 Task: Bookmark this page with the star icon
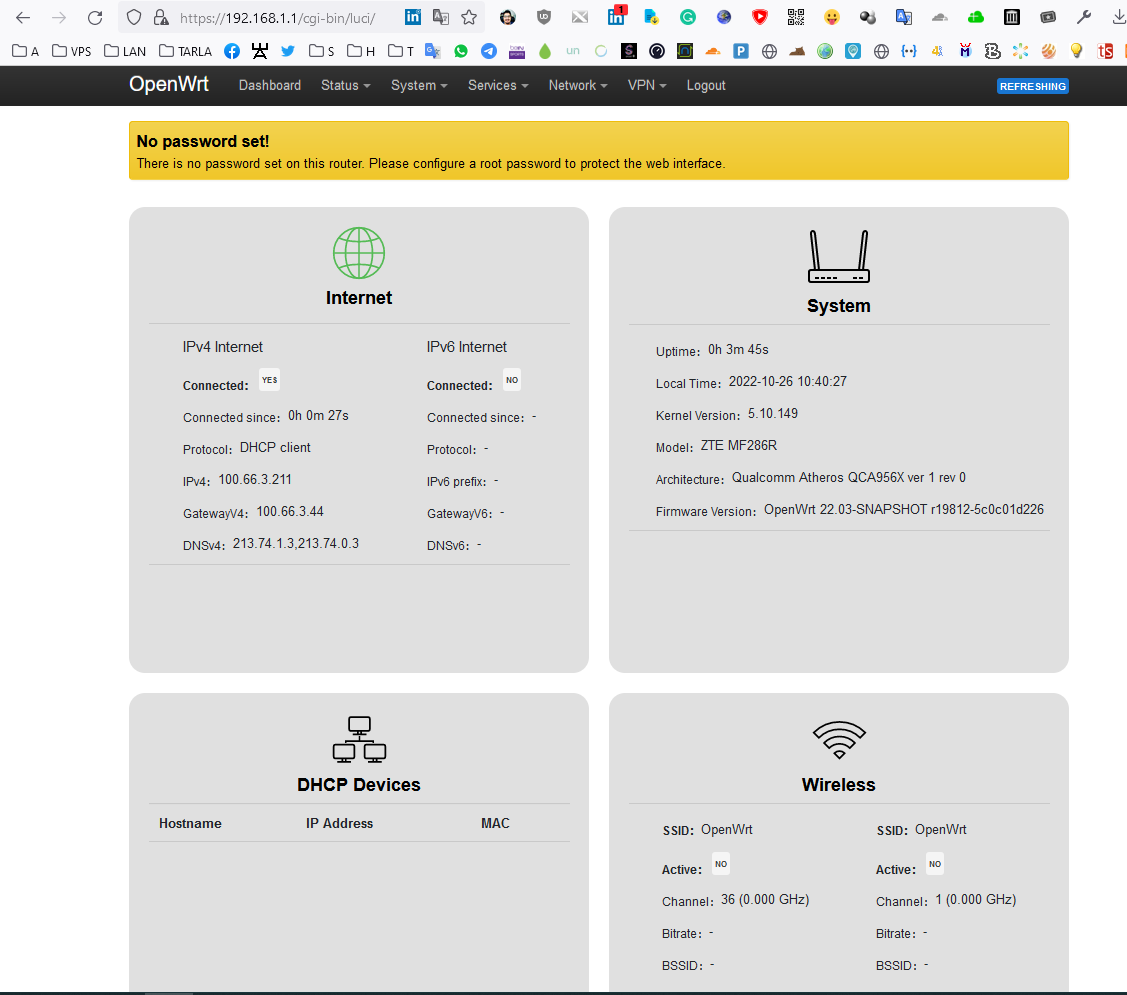469,18
